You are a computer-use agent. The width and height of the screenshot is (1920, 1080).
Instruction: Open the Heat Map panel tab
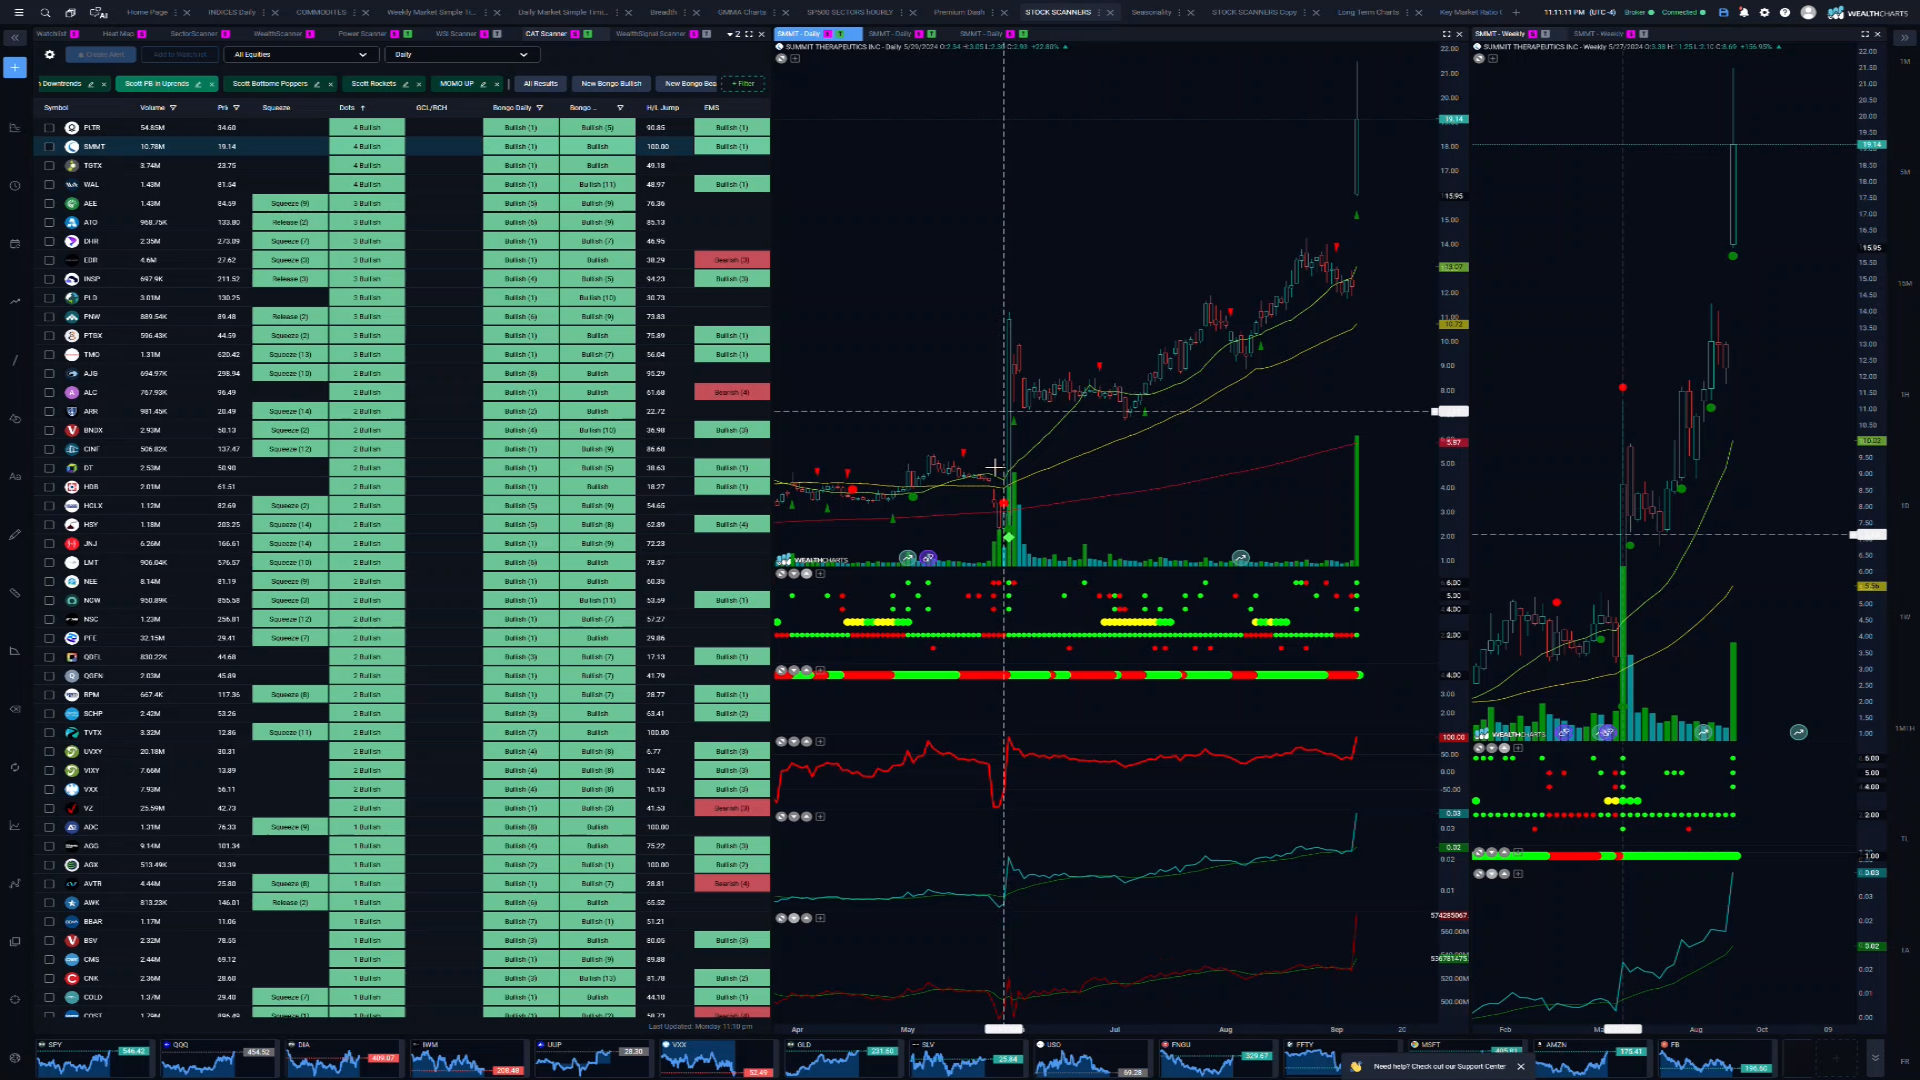tap(118, 34)
